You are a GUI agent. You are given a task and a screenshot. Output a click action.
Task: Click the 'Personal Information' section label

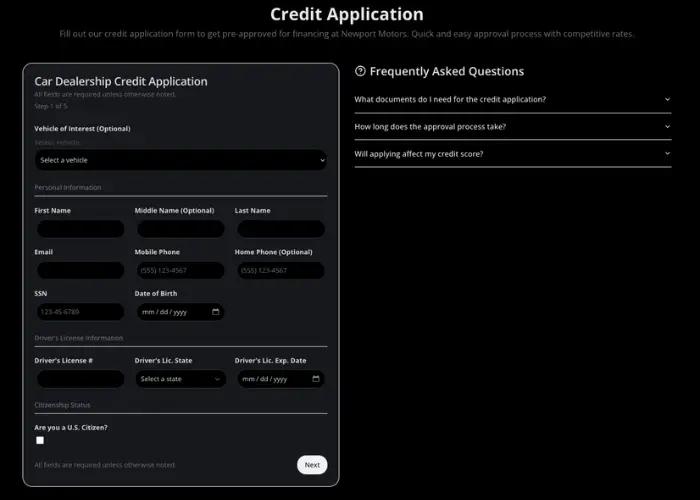[68, 188]
